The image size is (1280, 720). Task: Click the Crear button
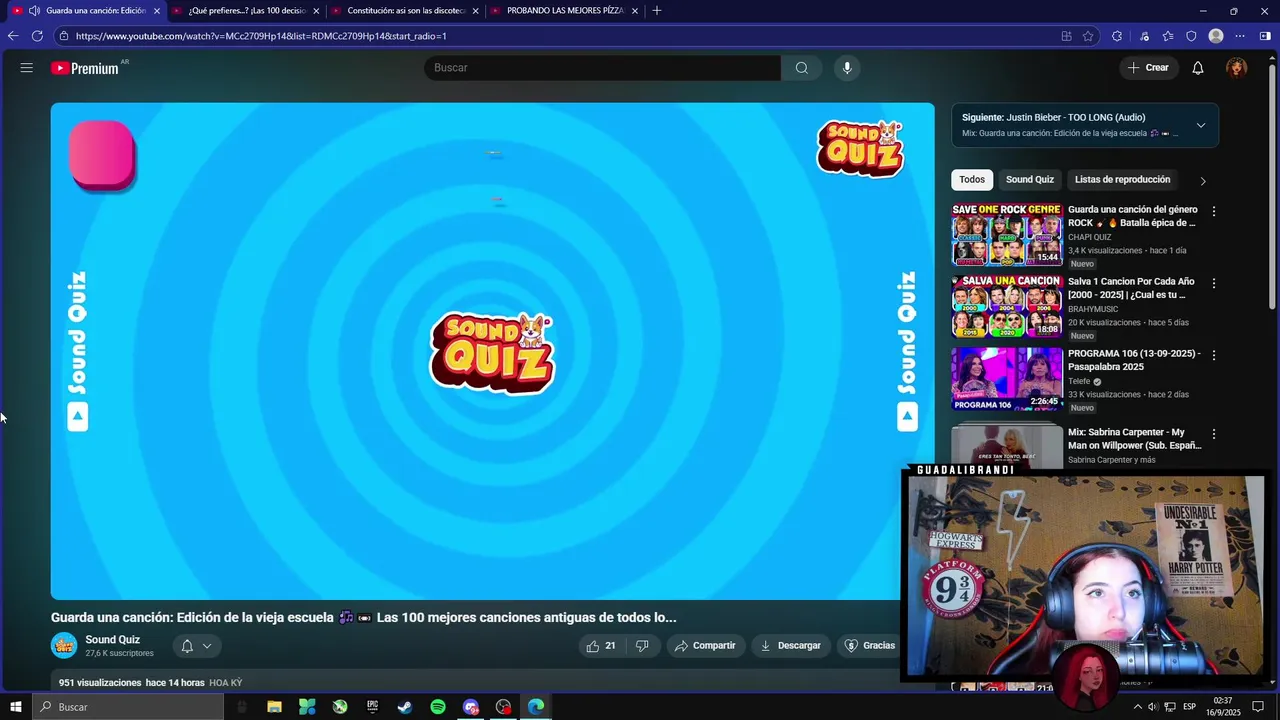[x=1148, y=68]
